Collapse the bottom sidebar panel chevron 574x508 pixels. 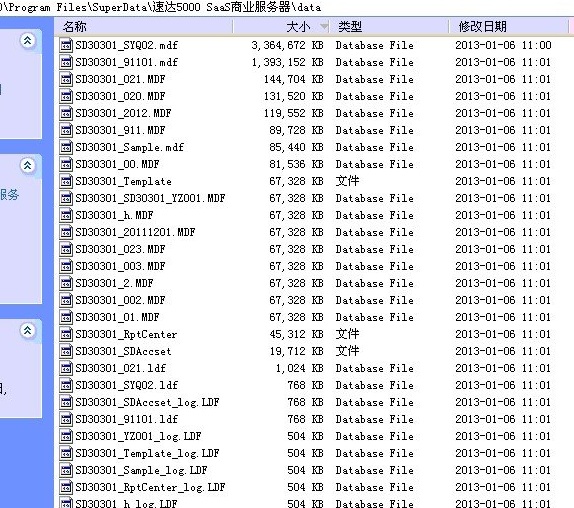tap(28, 331)
